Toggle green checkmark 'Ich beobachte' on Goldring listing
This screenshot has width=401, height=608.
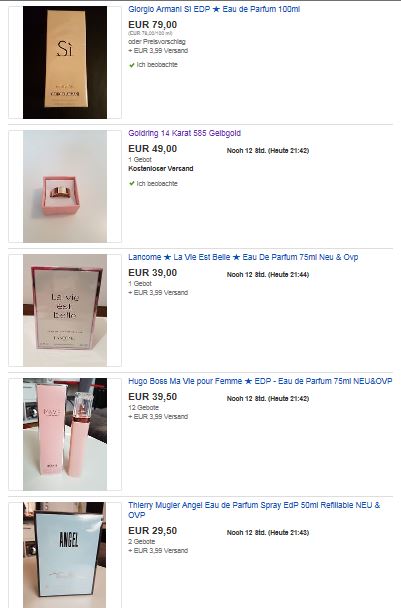[153, 184]
